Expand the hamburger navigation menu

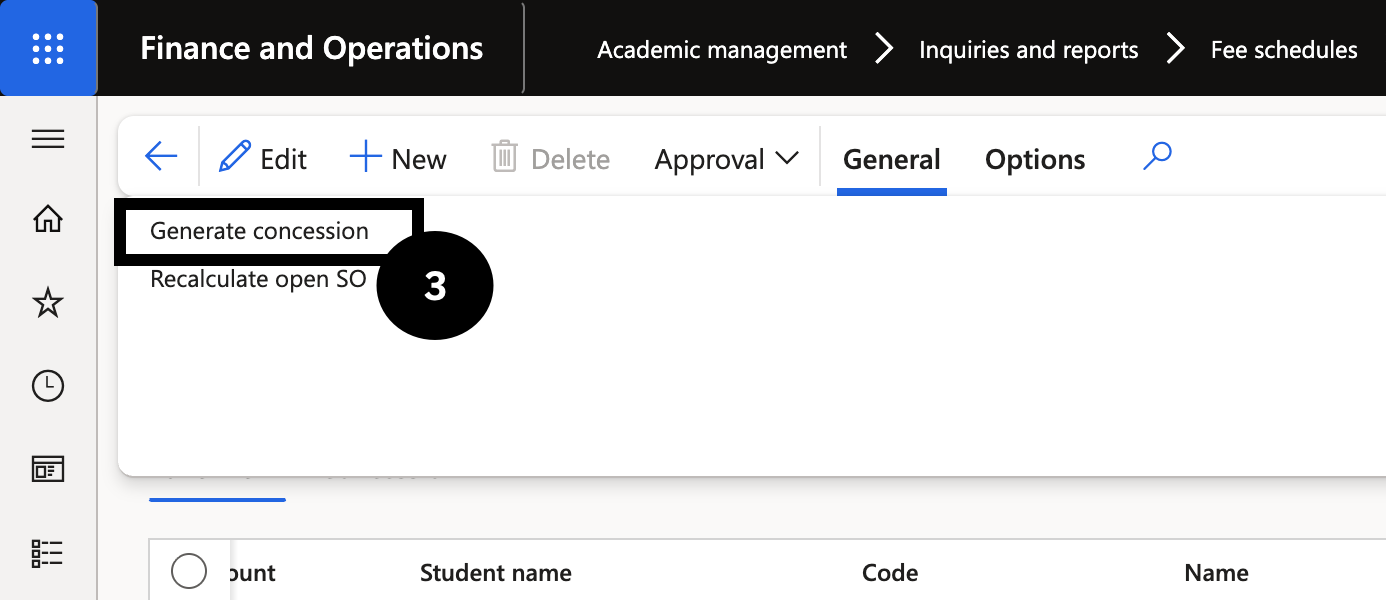coord(48,139)
